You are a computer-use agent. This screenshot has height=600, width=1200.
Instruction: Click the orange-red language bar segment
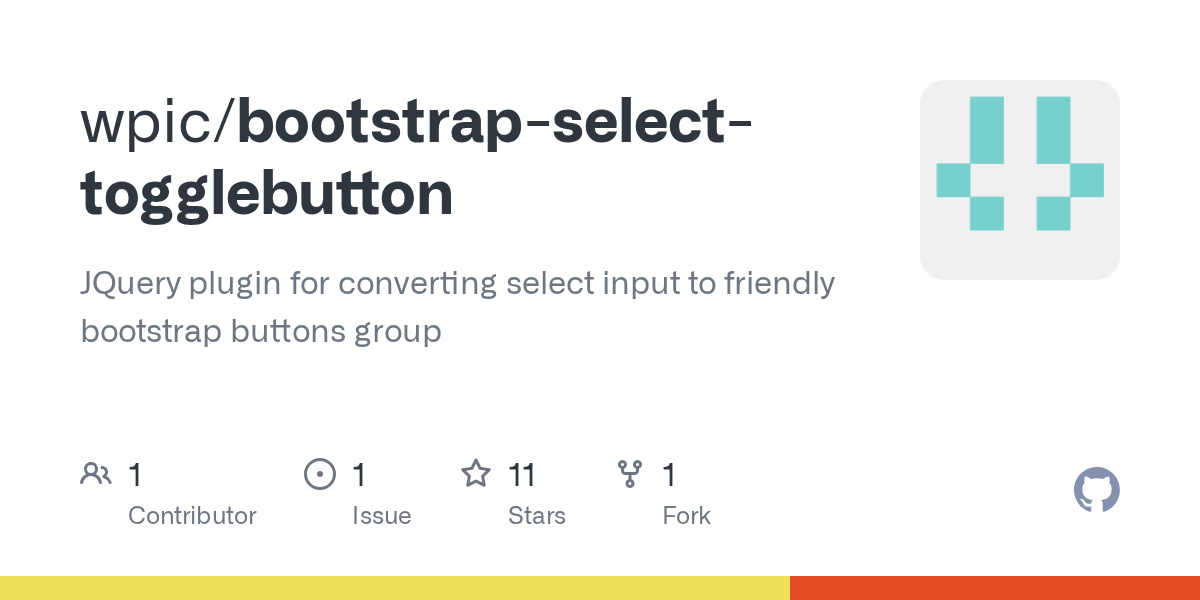tap(995, 588)
